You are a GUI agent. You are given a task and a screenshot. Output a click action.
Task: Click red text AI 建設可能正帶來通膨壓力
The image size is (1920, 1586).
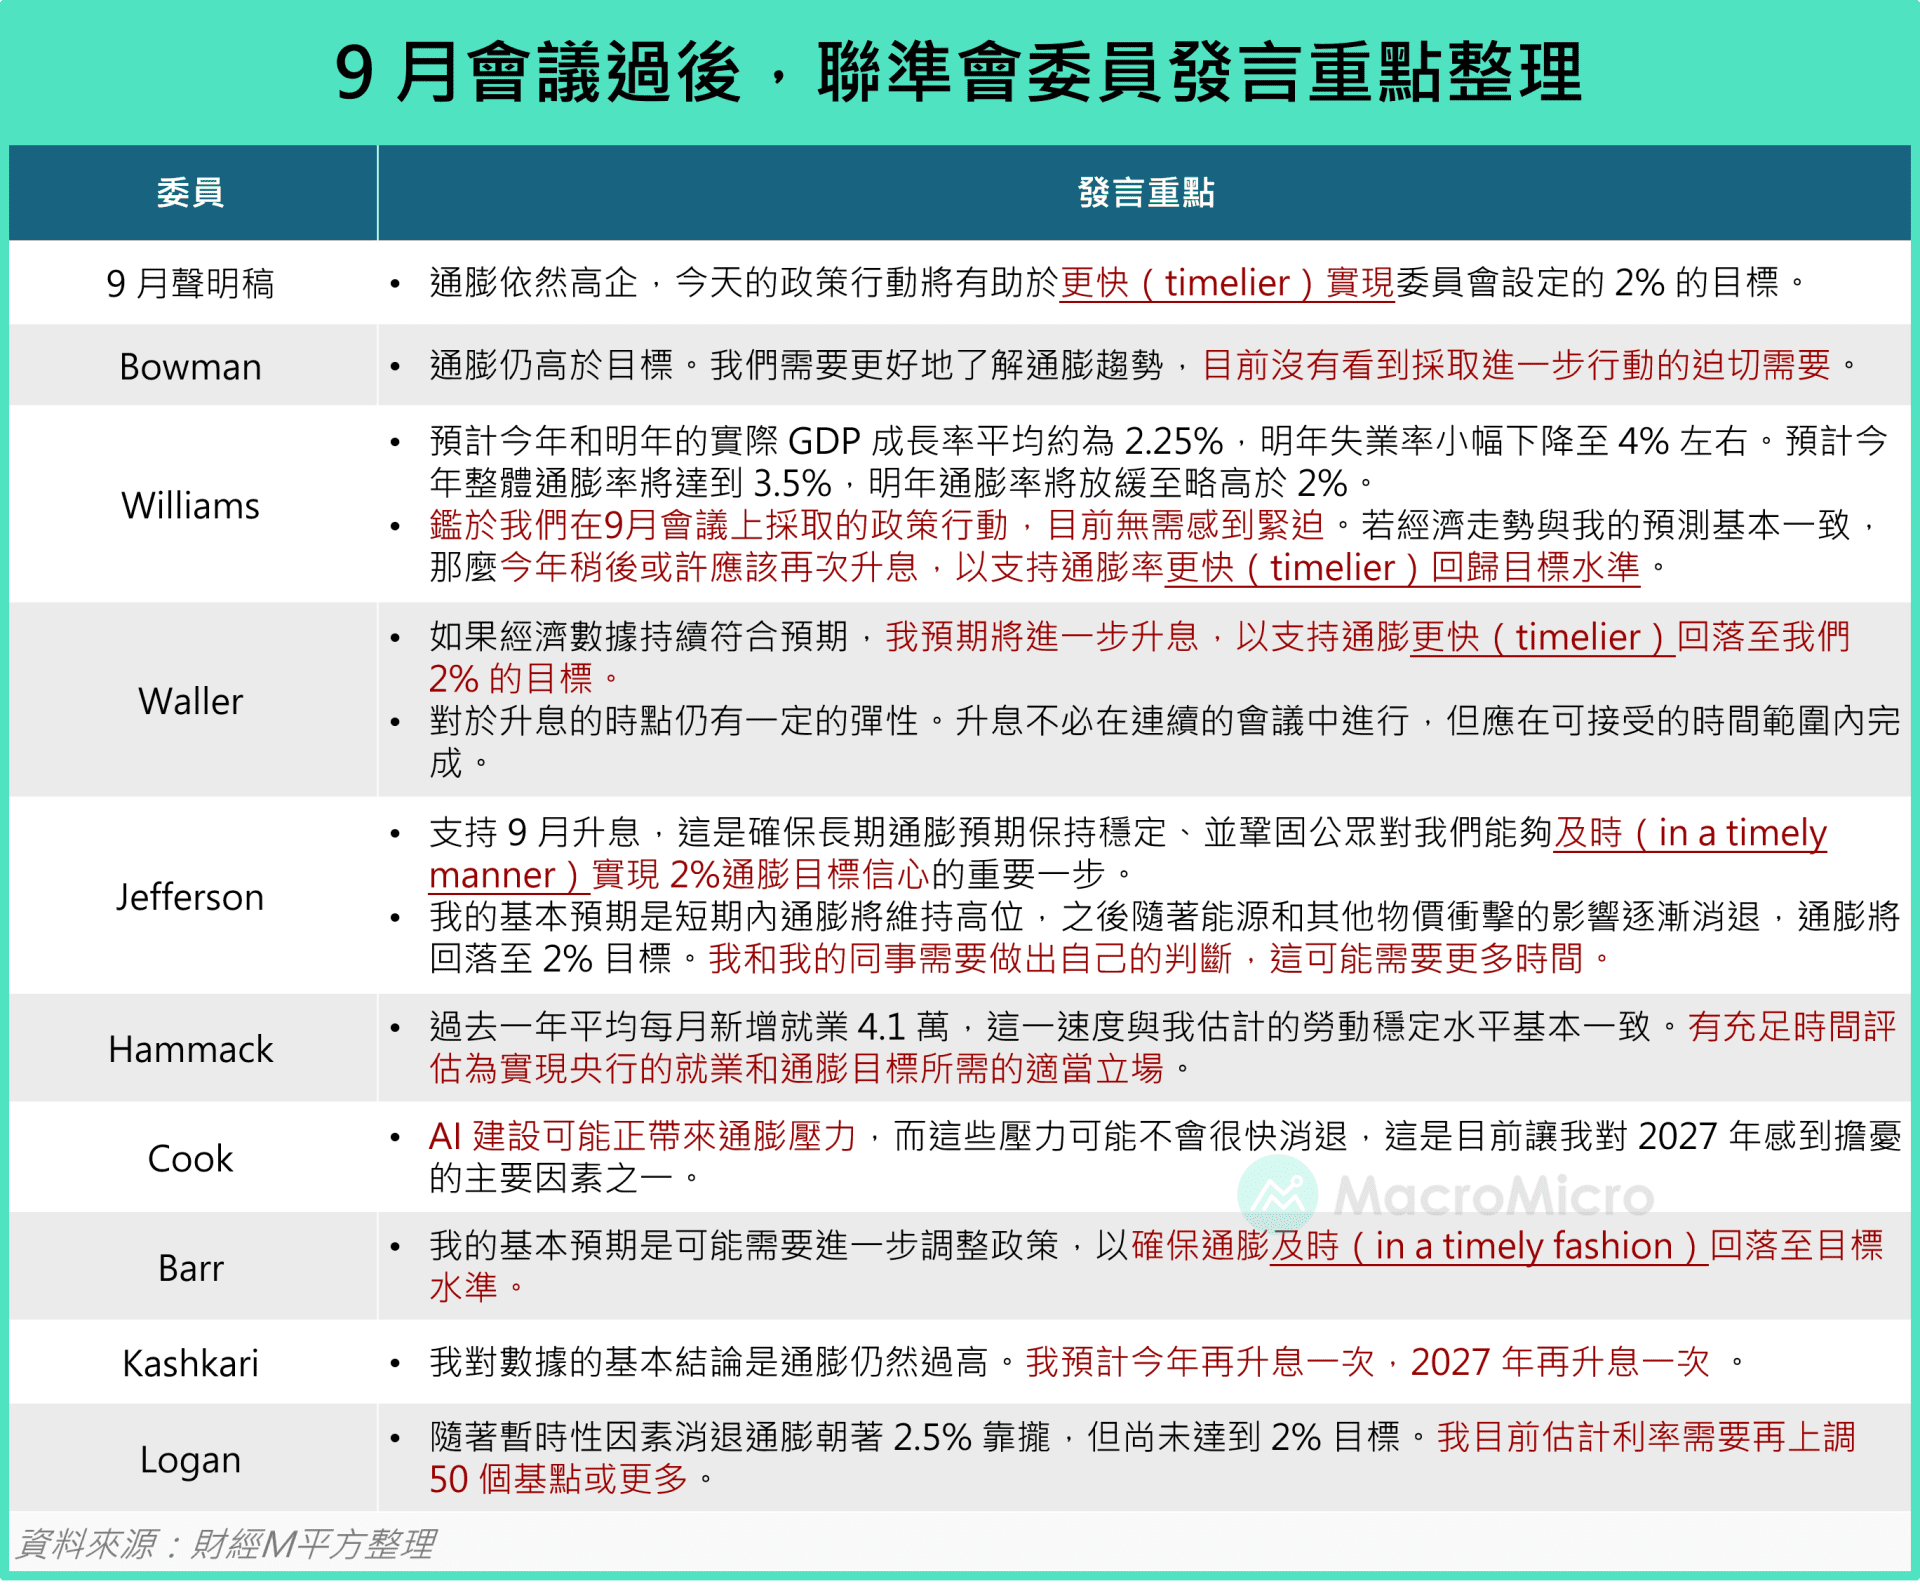pos(642,1137)
